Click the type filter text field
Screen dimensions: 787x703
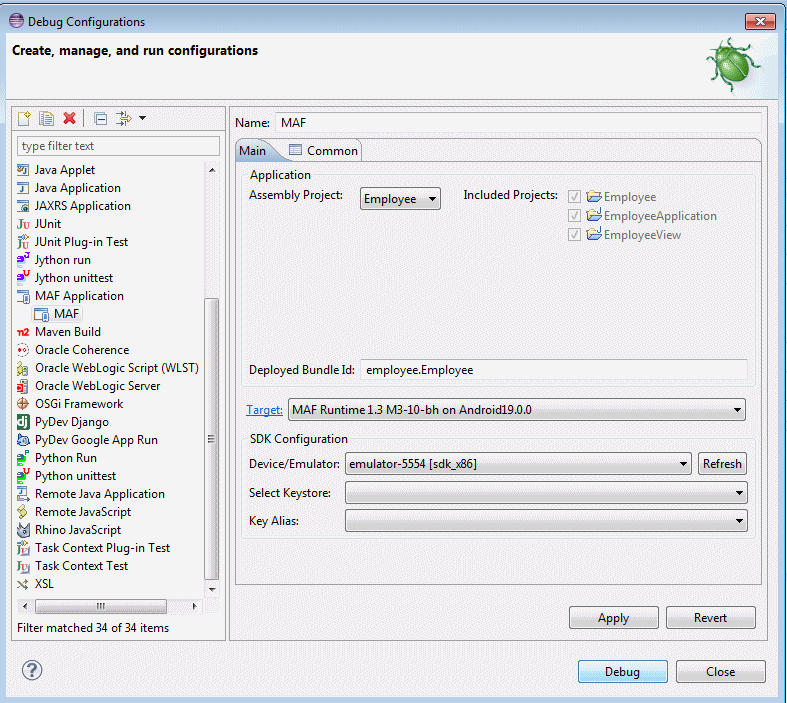tap(118, 146)
